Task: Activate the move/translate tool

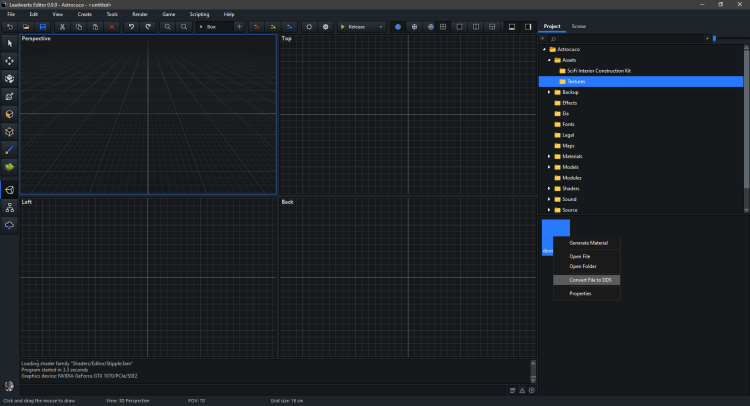Action: (x=10, y=61)
